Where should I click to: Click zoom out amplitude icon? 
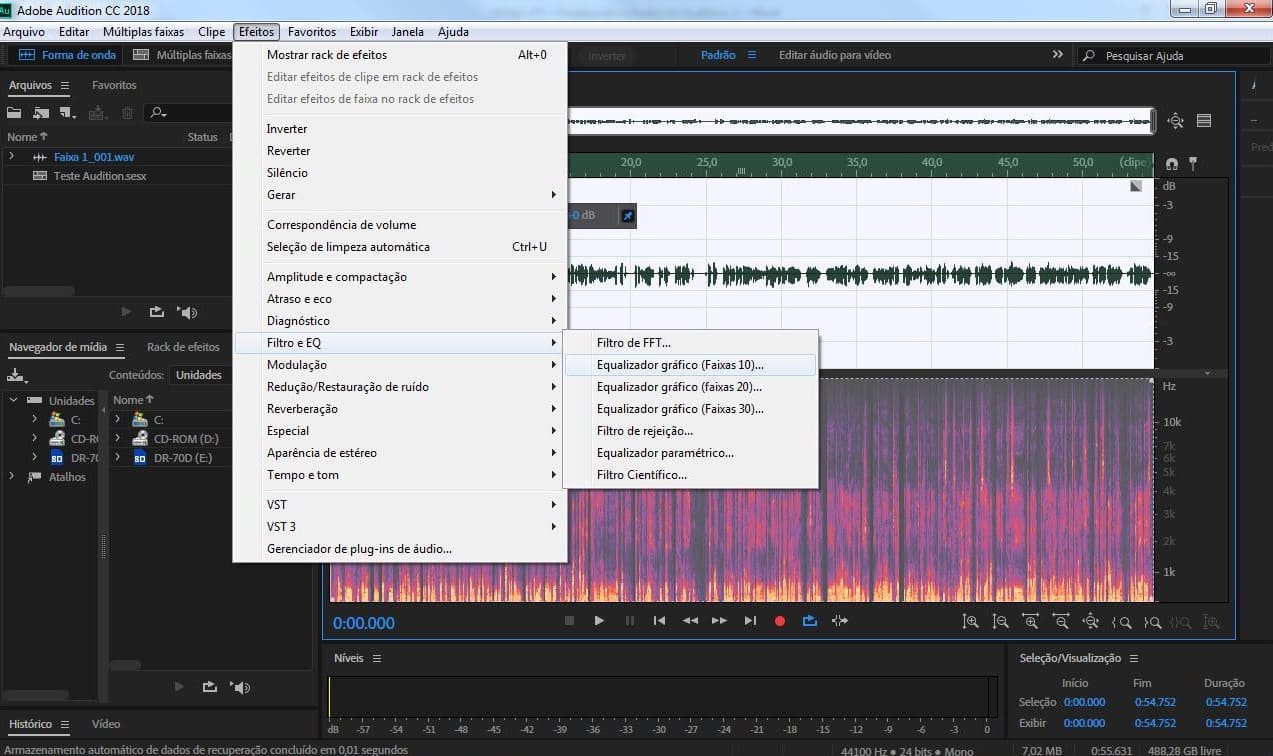1000,621
